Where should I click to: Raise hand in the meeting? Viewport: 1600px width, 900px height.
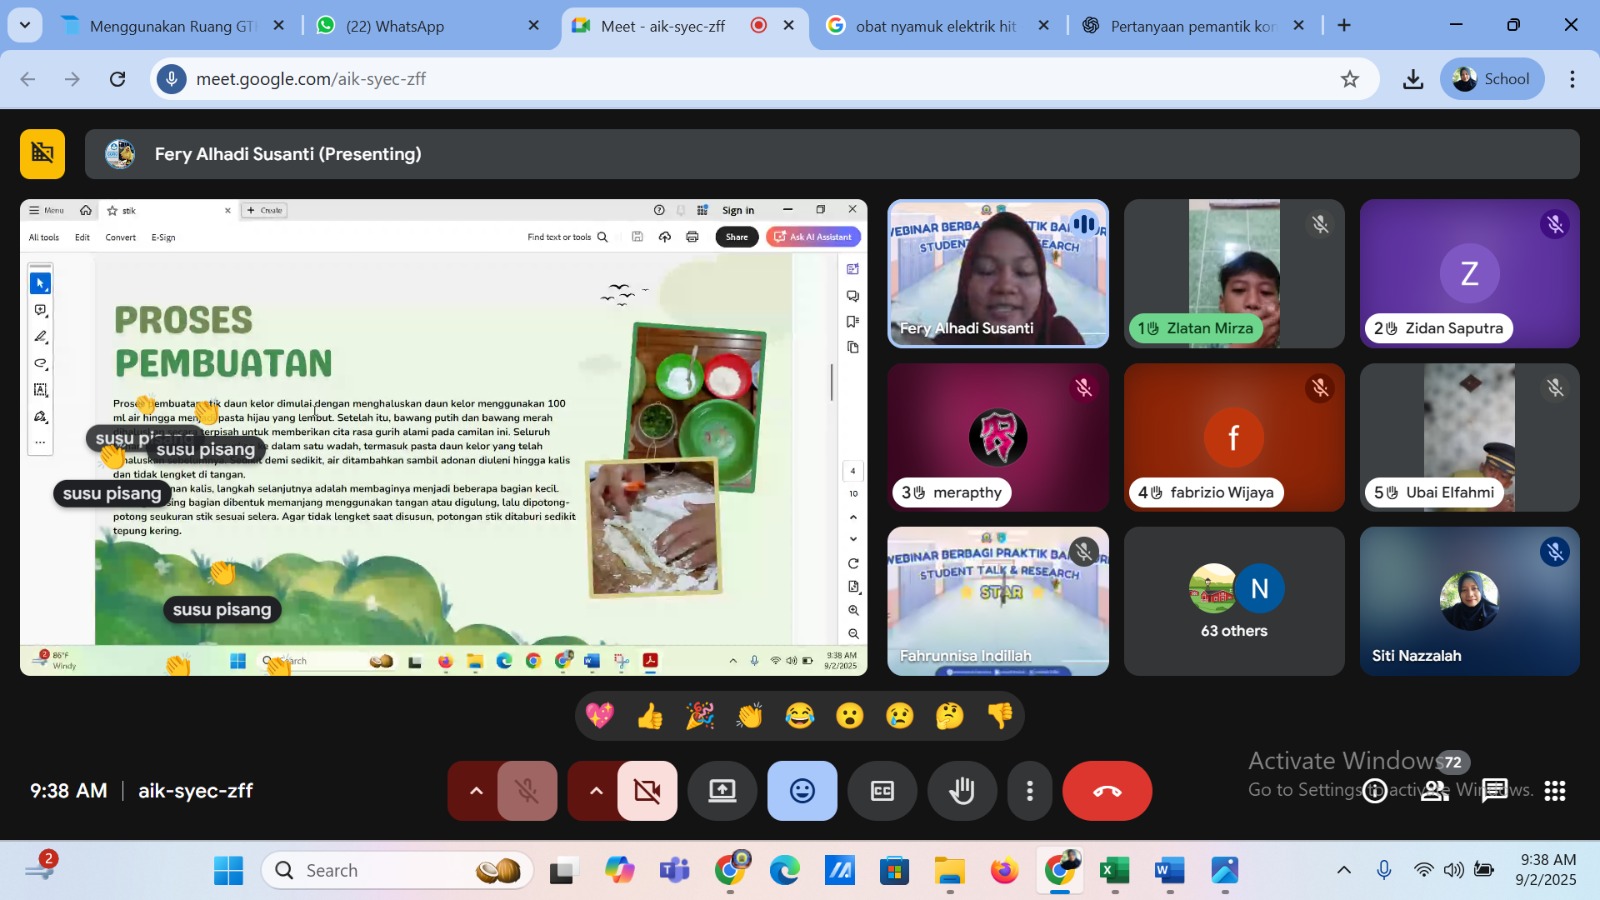pos(962,791)
